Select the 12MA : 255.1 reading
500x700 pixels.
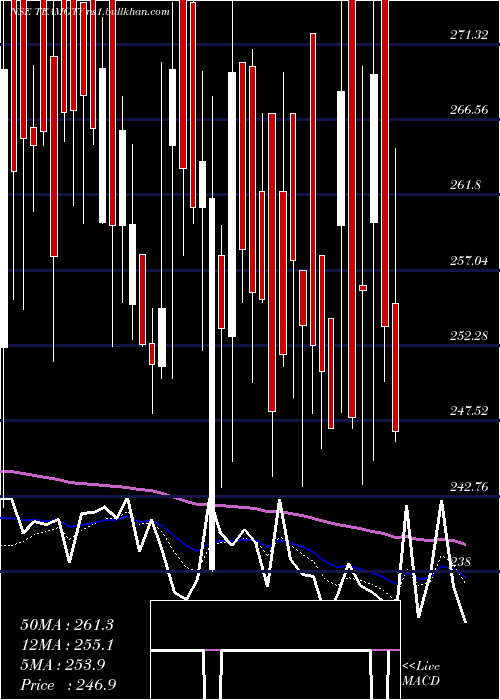(x=67, y=645)
